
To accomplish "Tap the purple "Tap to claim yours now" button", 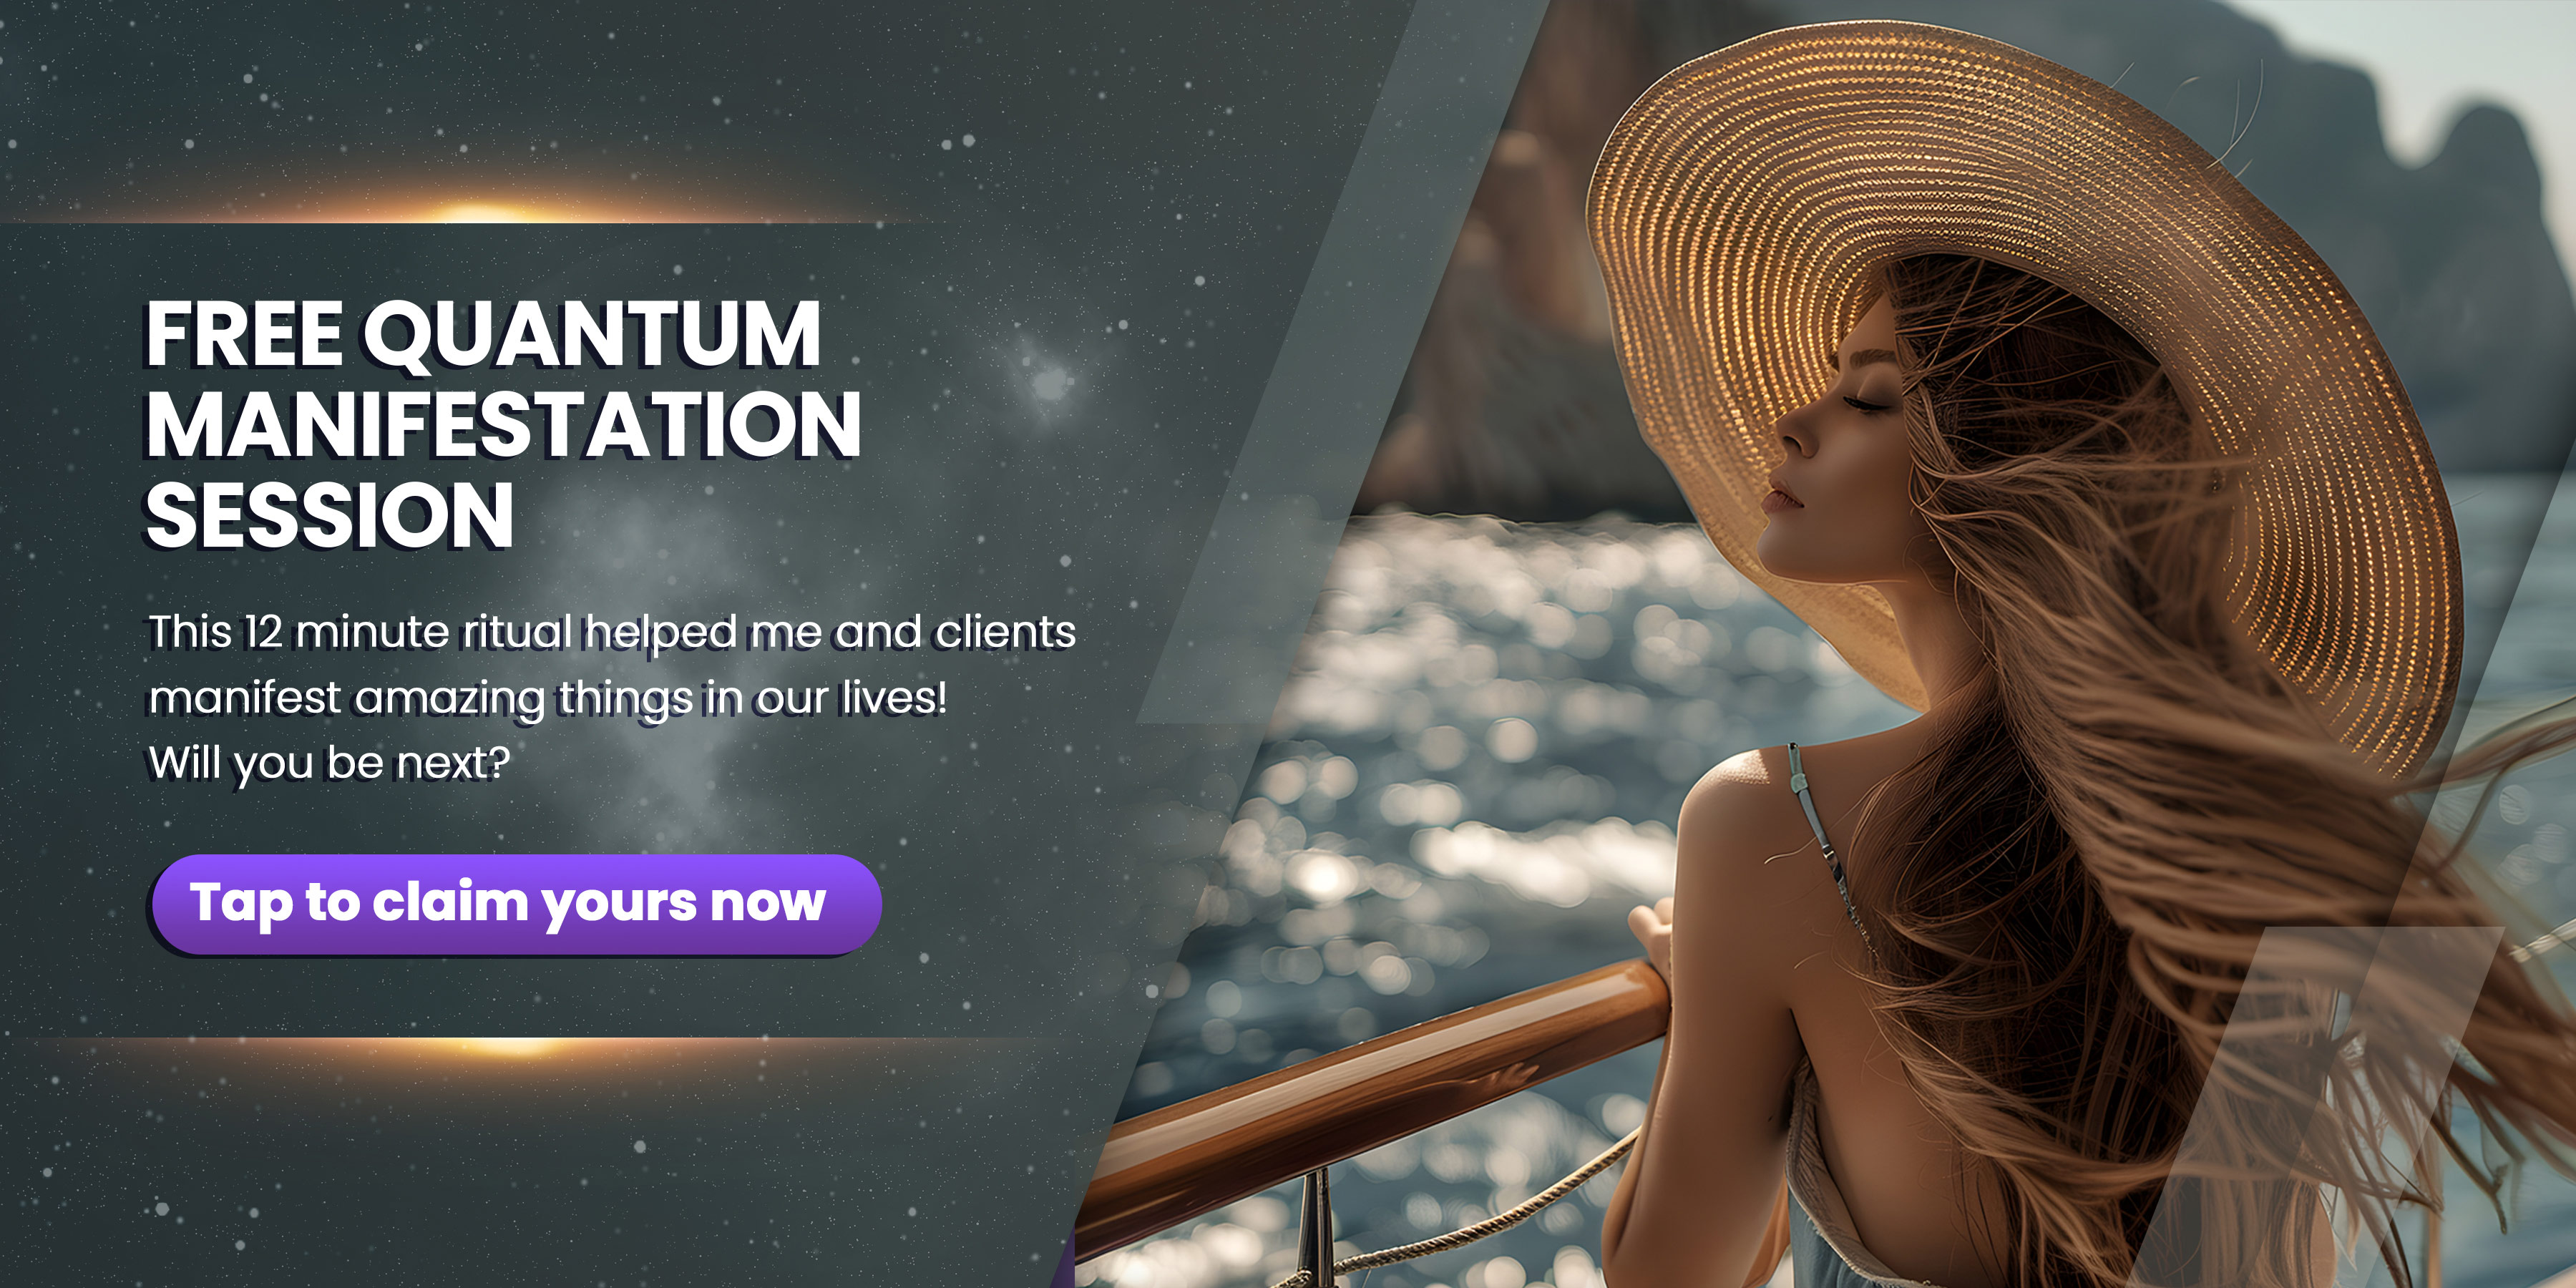I will pyautogui.click(x=516, y=904).
